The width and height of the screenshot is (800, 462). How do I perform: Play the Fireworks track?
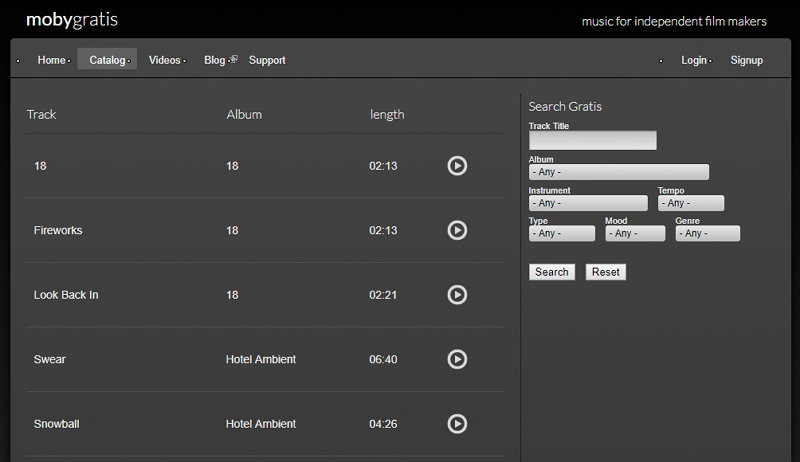456,230
